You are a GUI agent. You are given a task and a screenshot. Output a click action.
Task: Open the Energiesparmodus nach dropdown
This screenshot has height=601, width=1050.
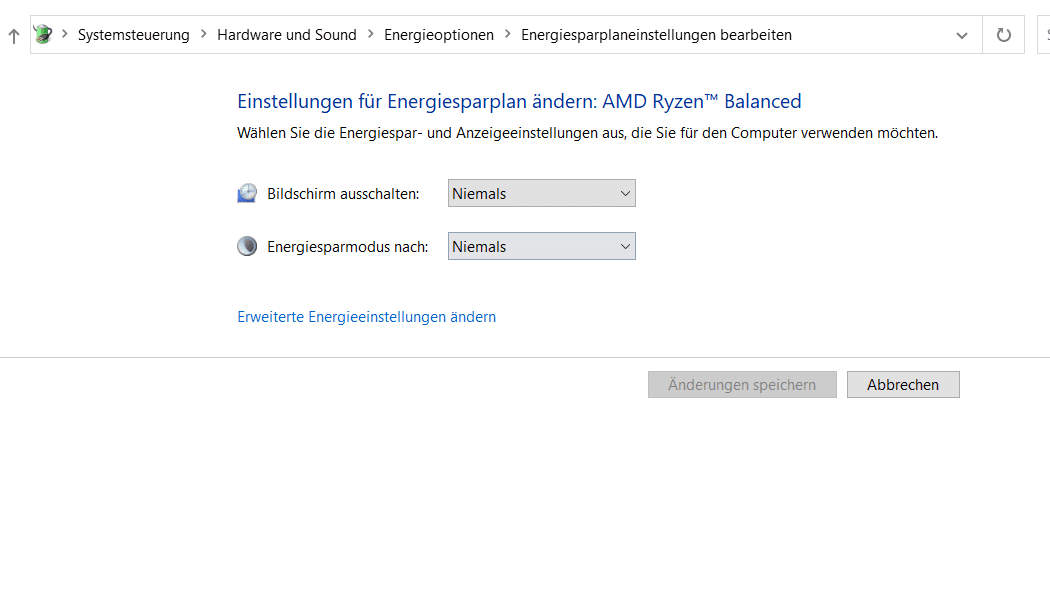pos(541,247)
